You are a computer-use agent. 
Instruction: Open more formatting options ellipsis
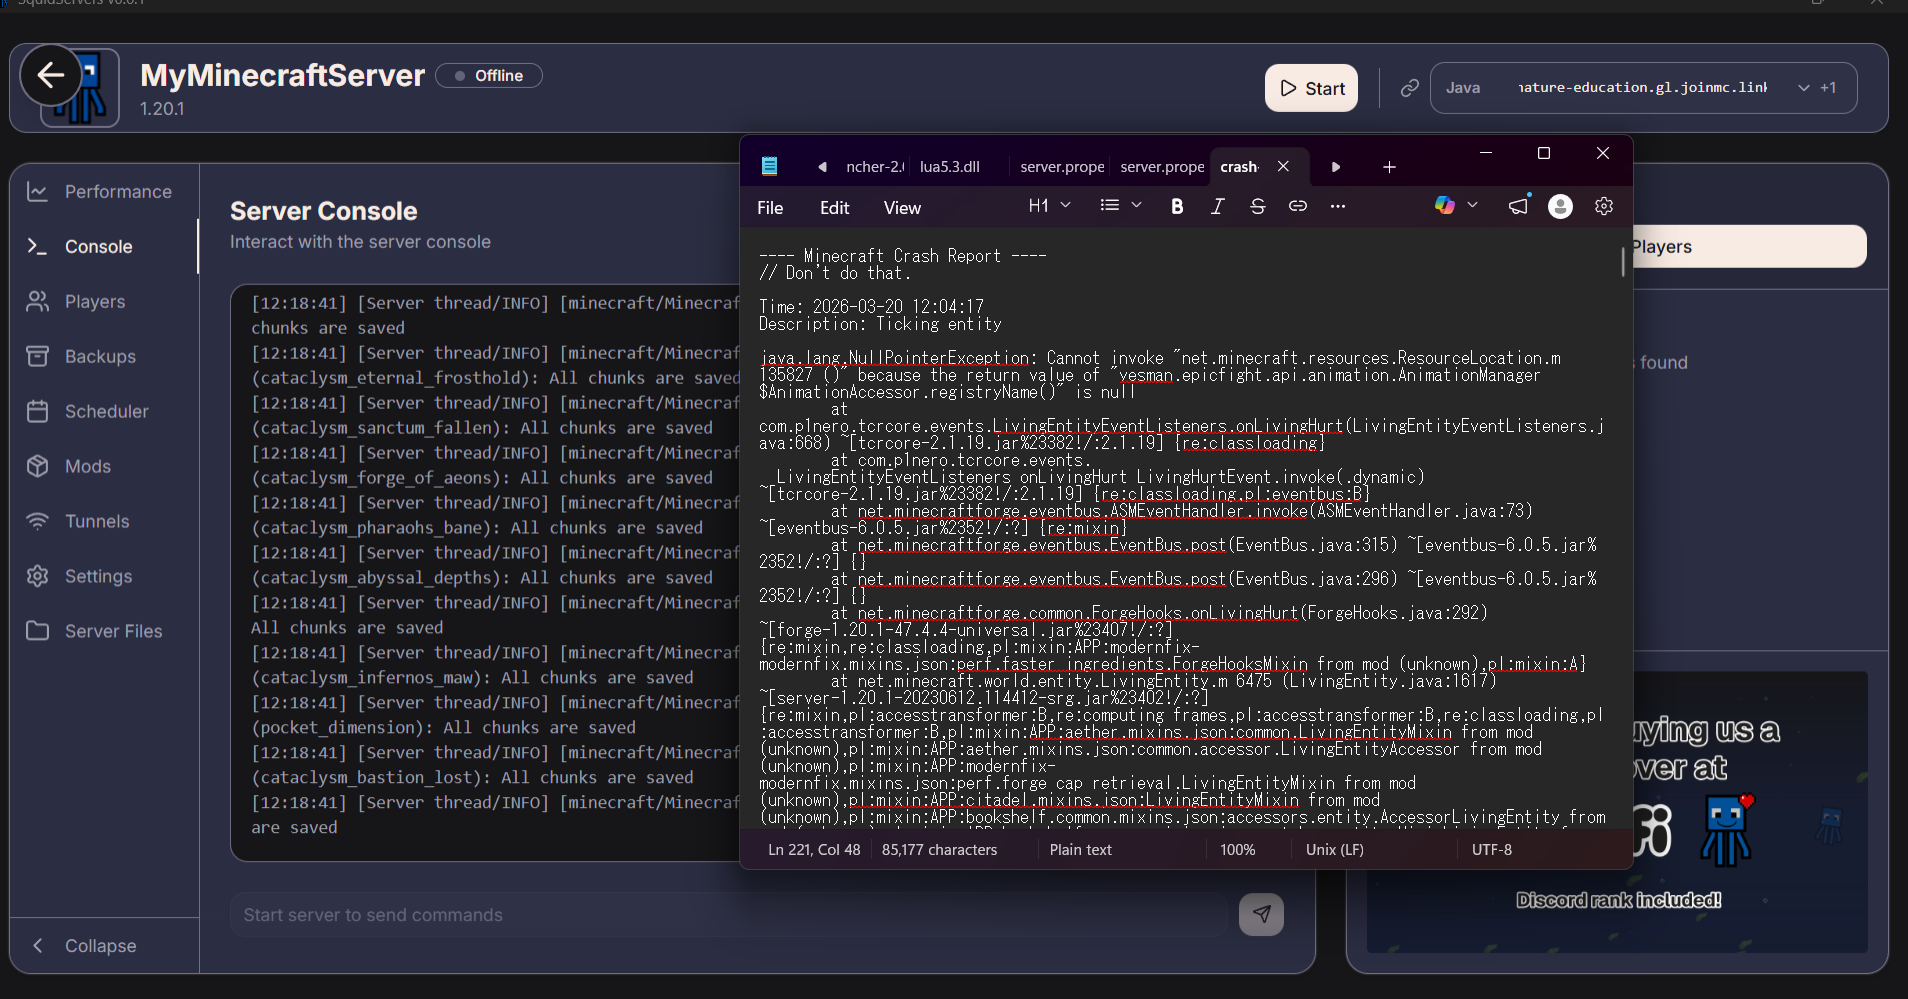1337,206
